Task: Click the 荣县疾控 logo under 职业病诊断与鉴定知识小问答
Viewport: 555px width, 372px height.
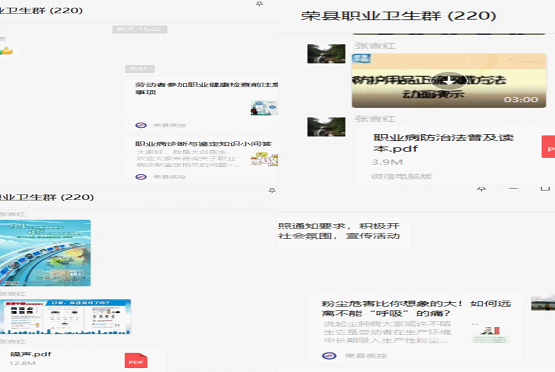Action: [x=141, y=177]
